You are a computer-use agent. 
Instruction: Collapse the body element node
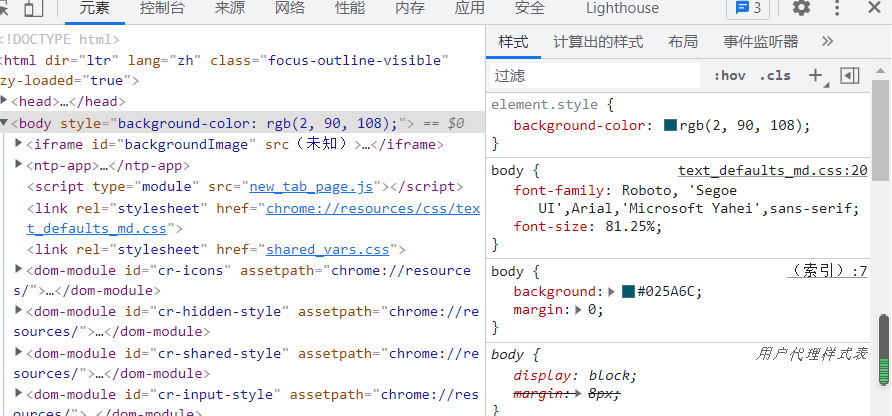pyautogui.click(x=5, y=122)
